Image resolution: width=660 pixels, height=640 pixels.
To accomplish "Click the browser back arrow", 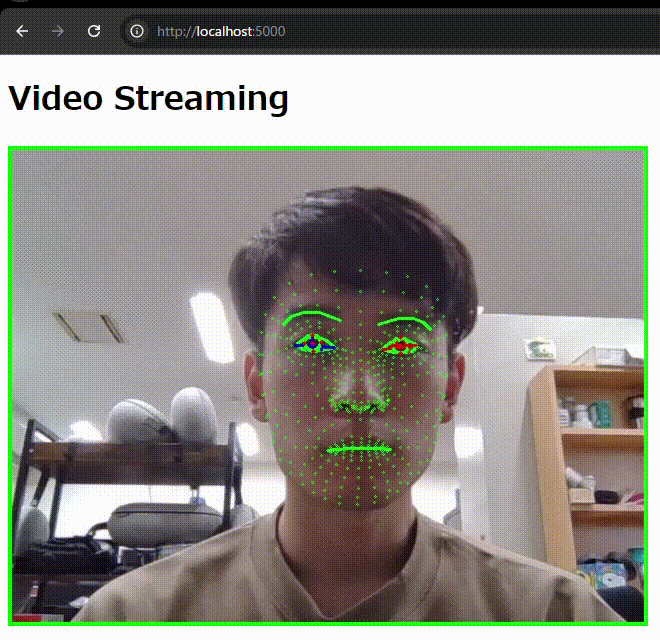I will 22,31.
